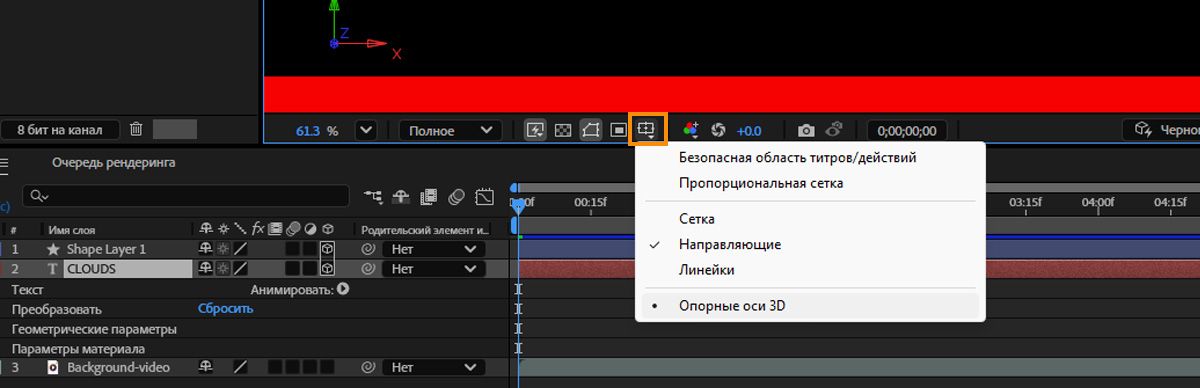Open the Анимировать arrow menu
The height and width of the screenshot is (388, 1200).
coord(343,289)
